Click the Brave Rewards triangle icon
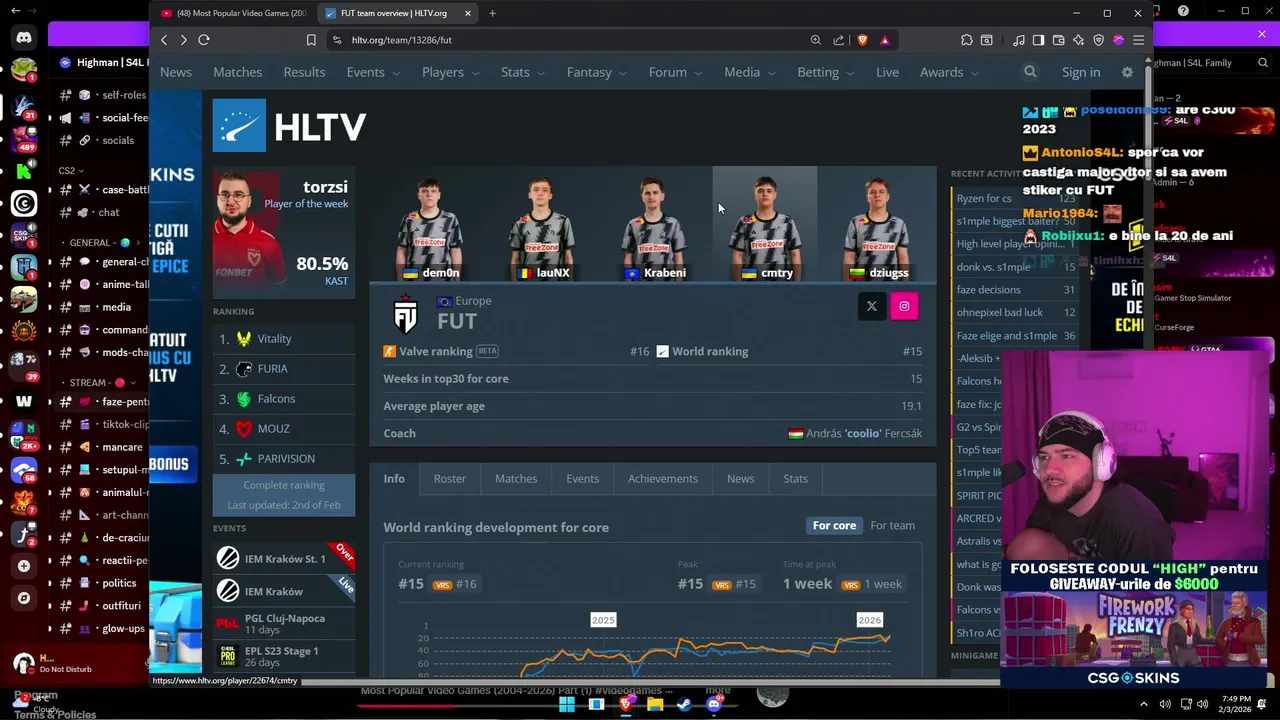1280x720 pixels. (x=885, y=40)
